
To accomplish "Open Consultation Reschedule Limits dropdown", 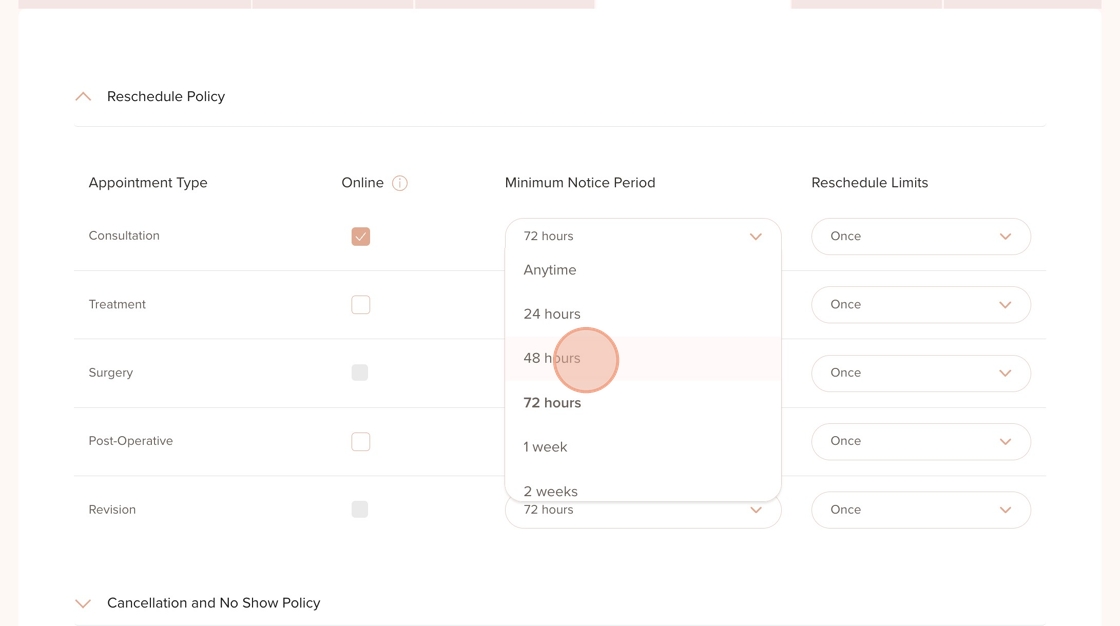I will pyautogui.click(x=920, y=237).
